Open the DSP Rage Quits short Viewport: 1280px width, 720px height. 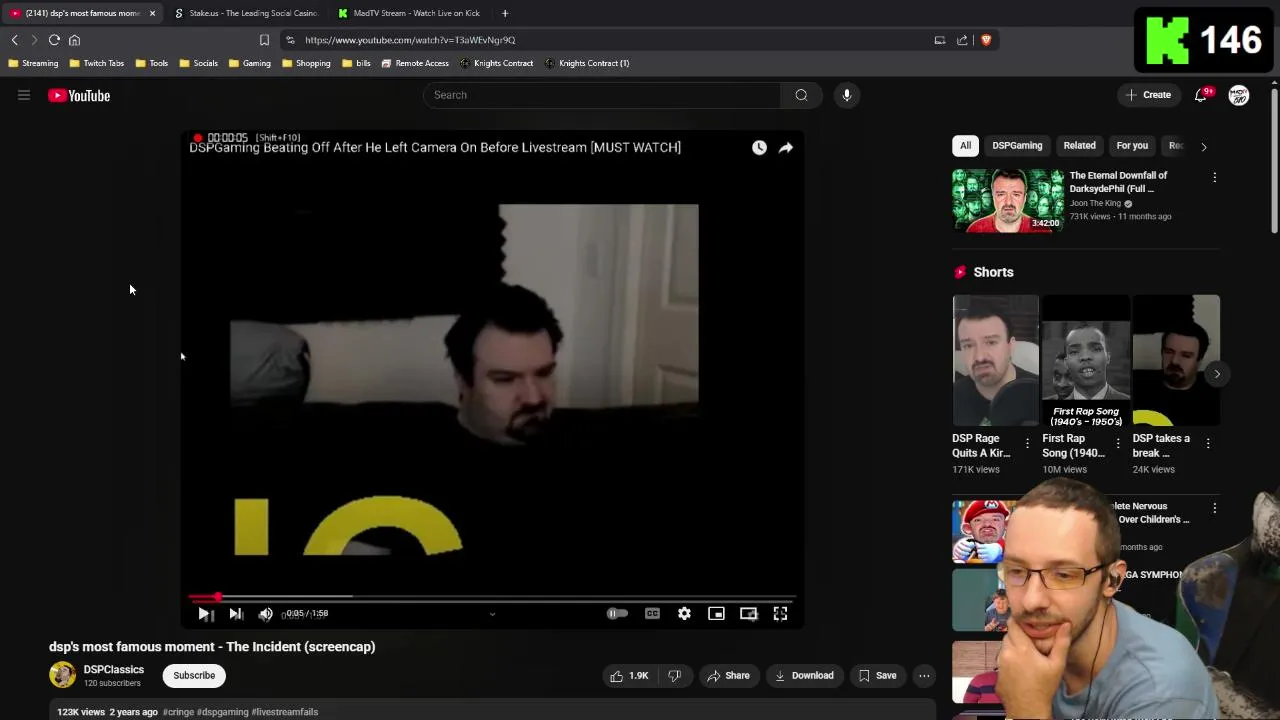coord(995,360)
